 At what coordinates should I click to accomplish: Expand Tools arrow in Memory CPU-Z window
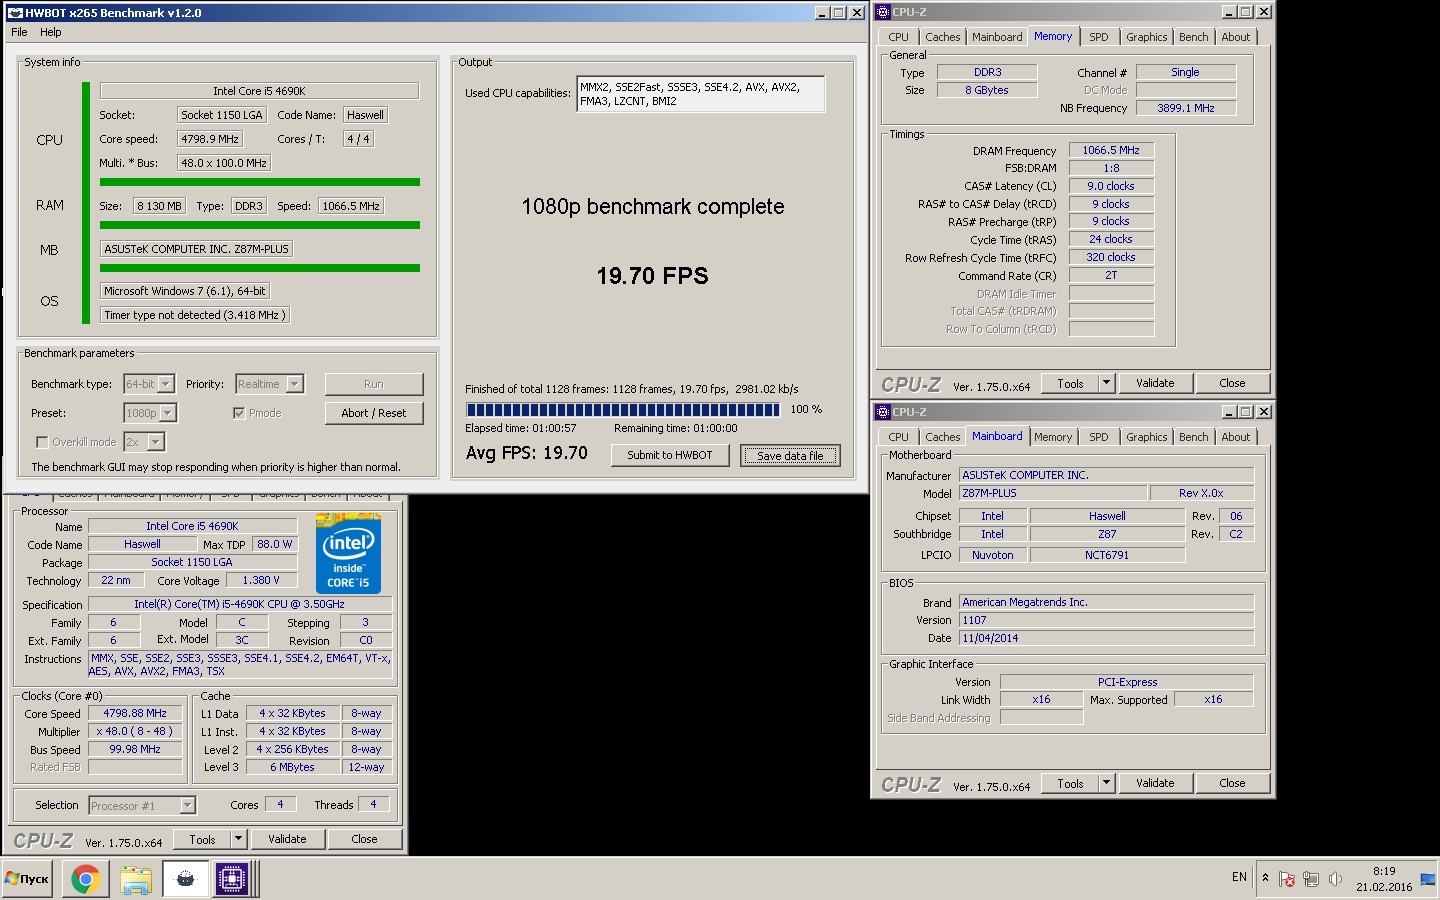coord(1106,383)
